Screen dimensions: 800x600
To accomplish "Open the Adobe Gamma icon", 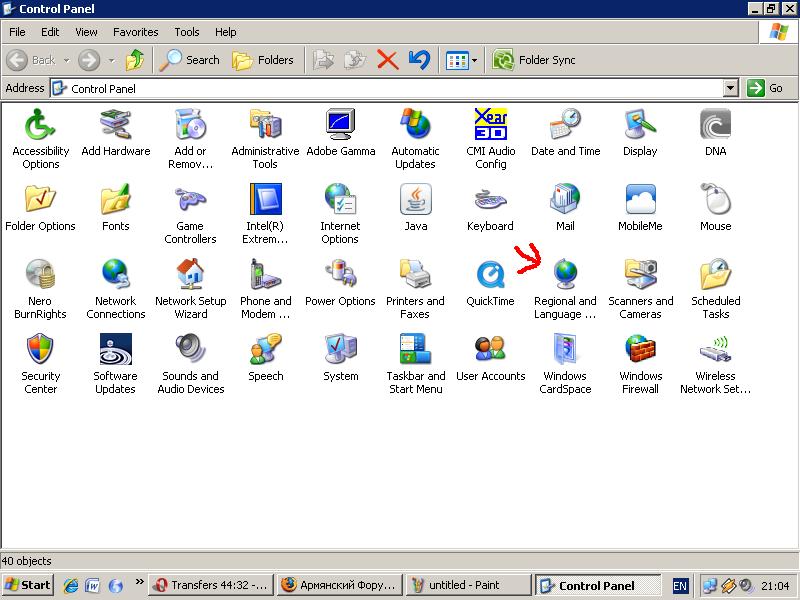I will pyautogui.click(x=340, y=125).
